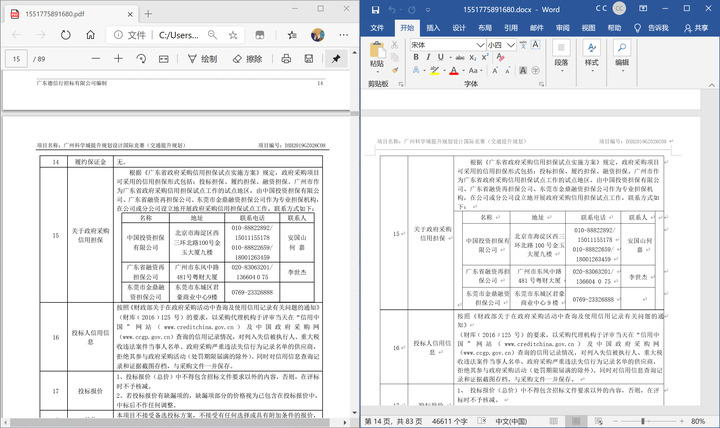Collapse the Word ribbon
The image size is (720, 428).
(x=711, y=85)
